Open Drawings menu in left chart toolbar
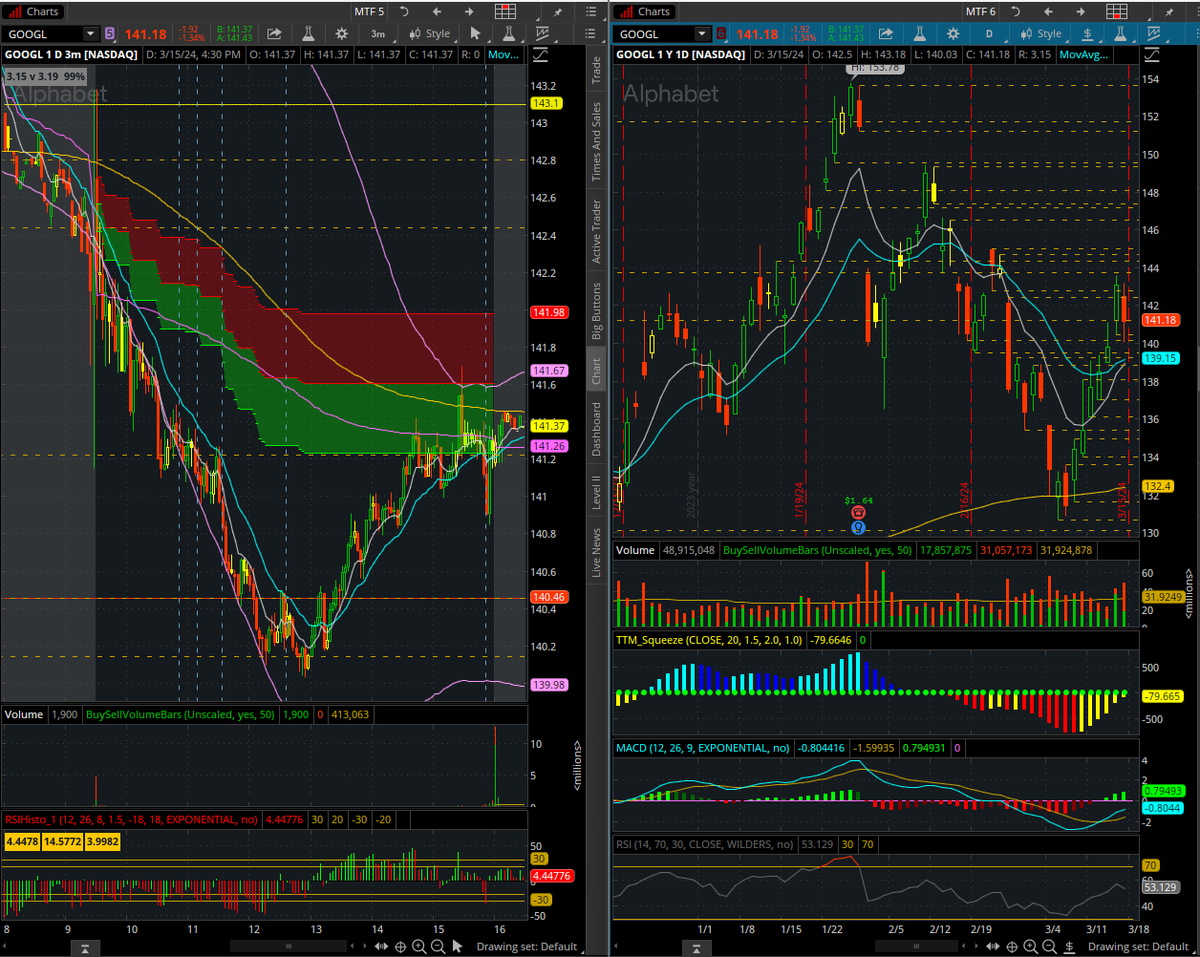Screen dimensions: 1200x957 click(541, 34)
